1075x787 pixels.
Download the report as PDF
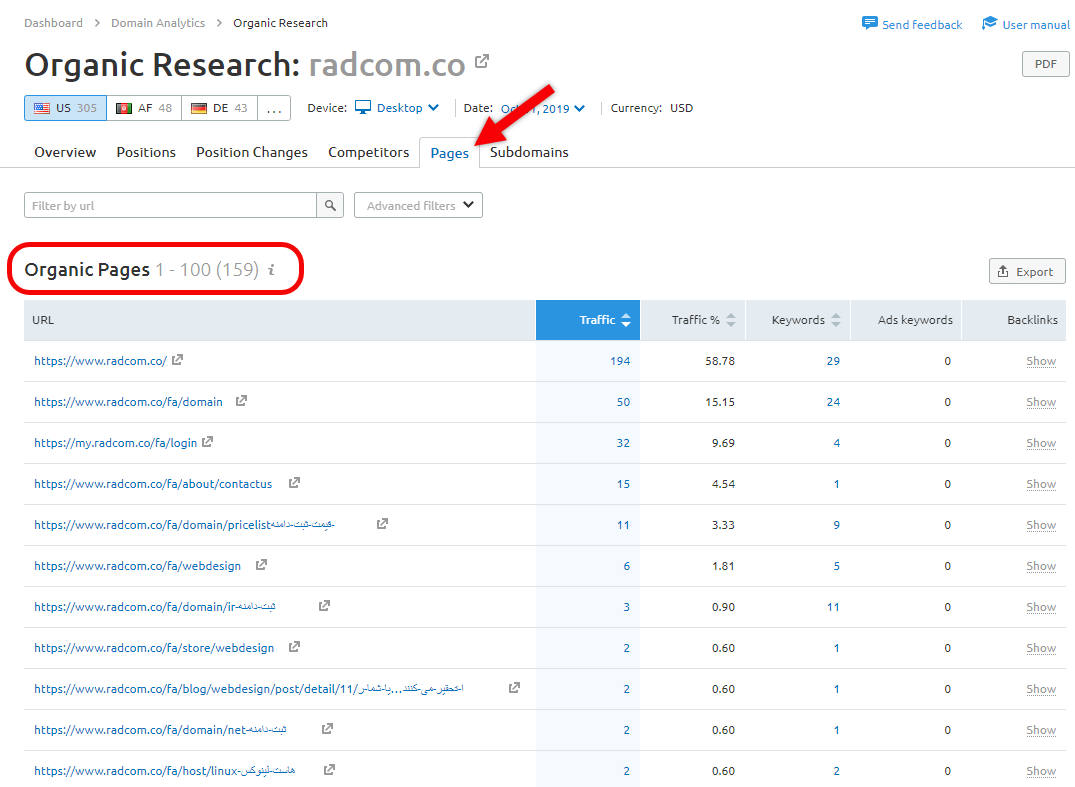tap(1045, 63)
